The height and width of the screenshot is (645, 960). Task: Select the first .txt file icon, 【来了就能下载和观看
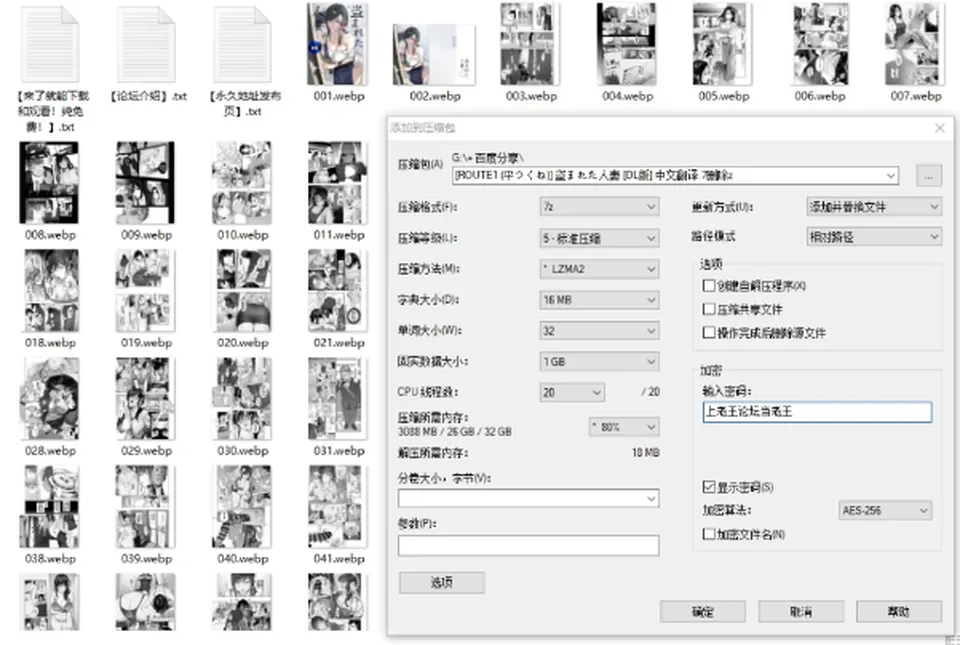[x=50, y=44]
